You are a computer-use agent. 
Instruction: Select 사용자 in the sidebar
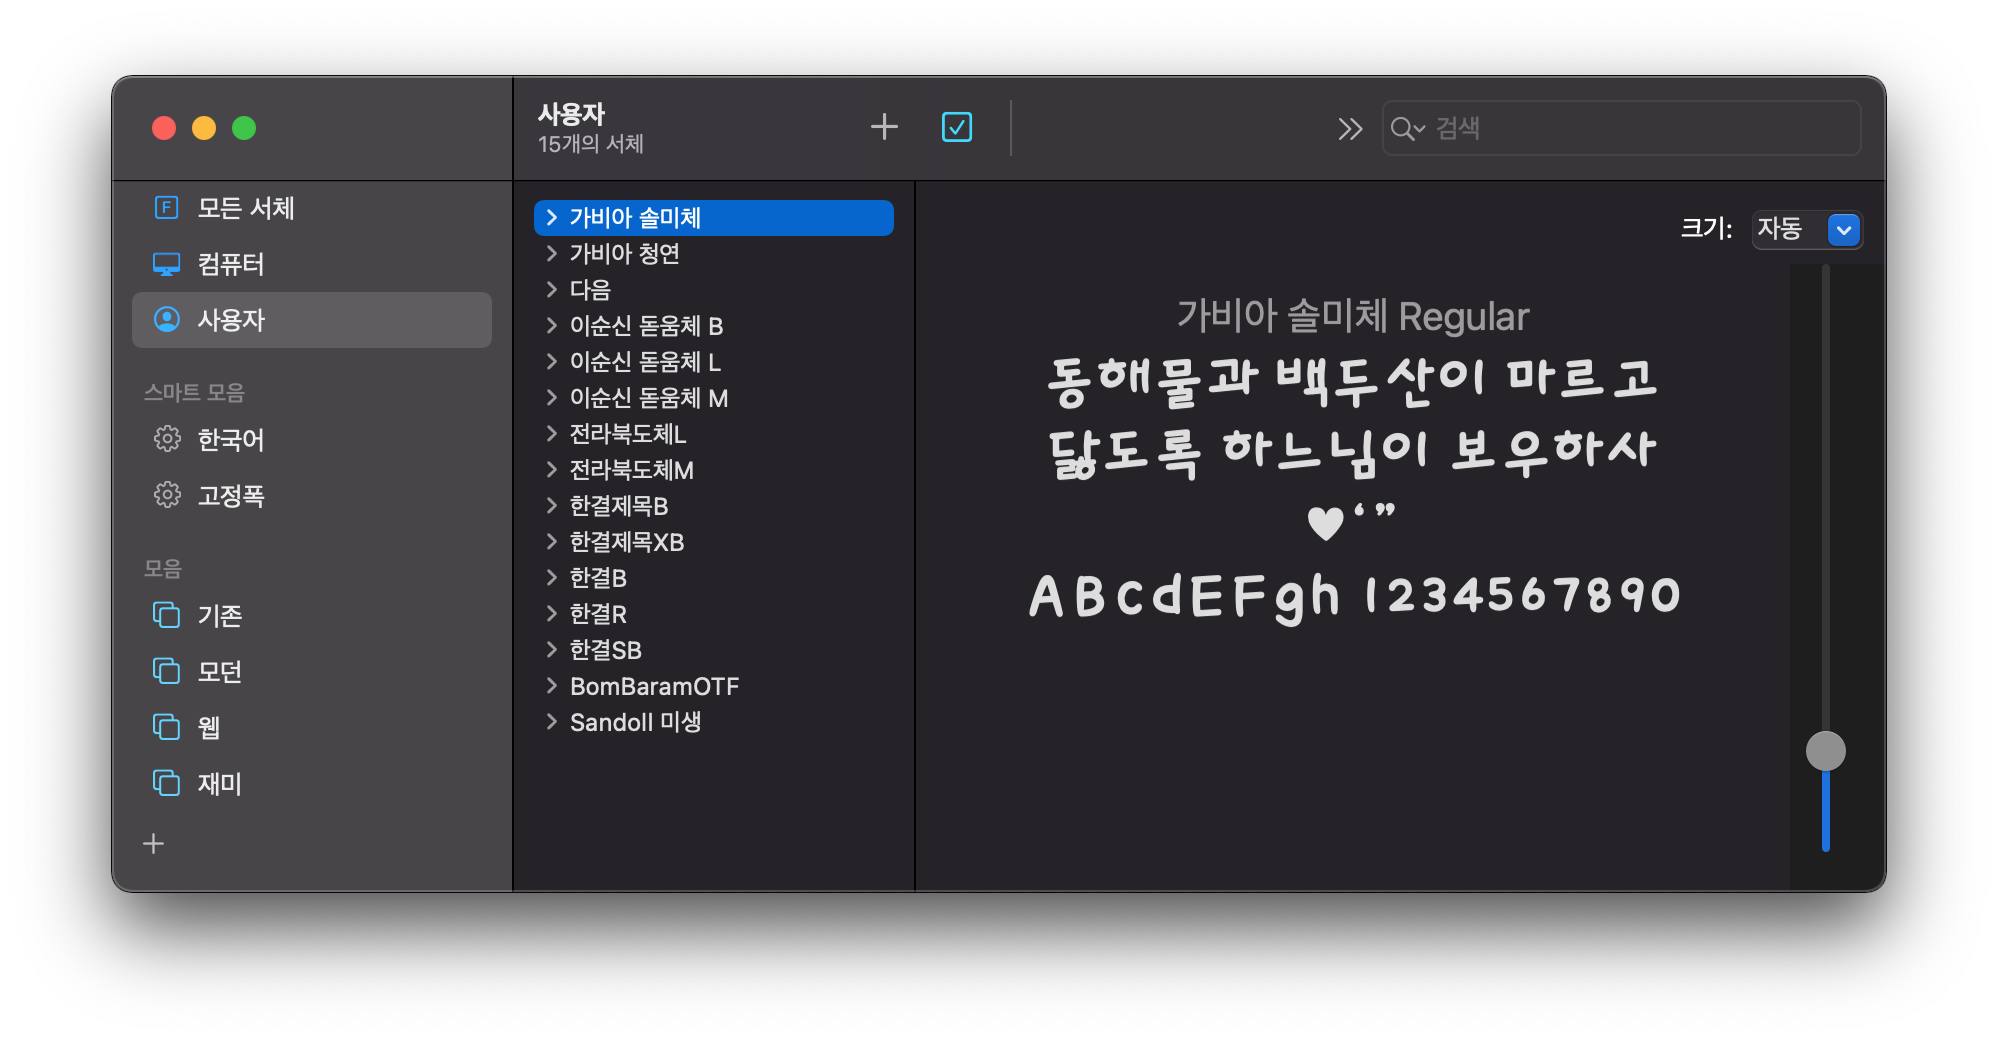312,320
